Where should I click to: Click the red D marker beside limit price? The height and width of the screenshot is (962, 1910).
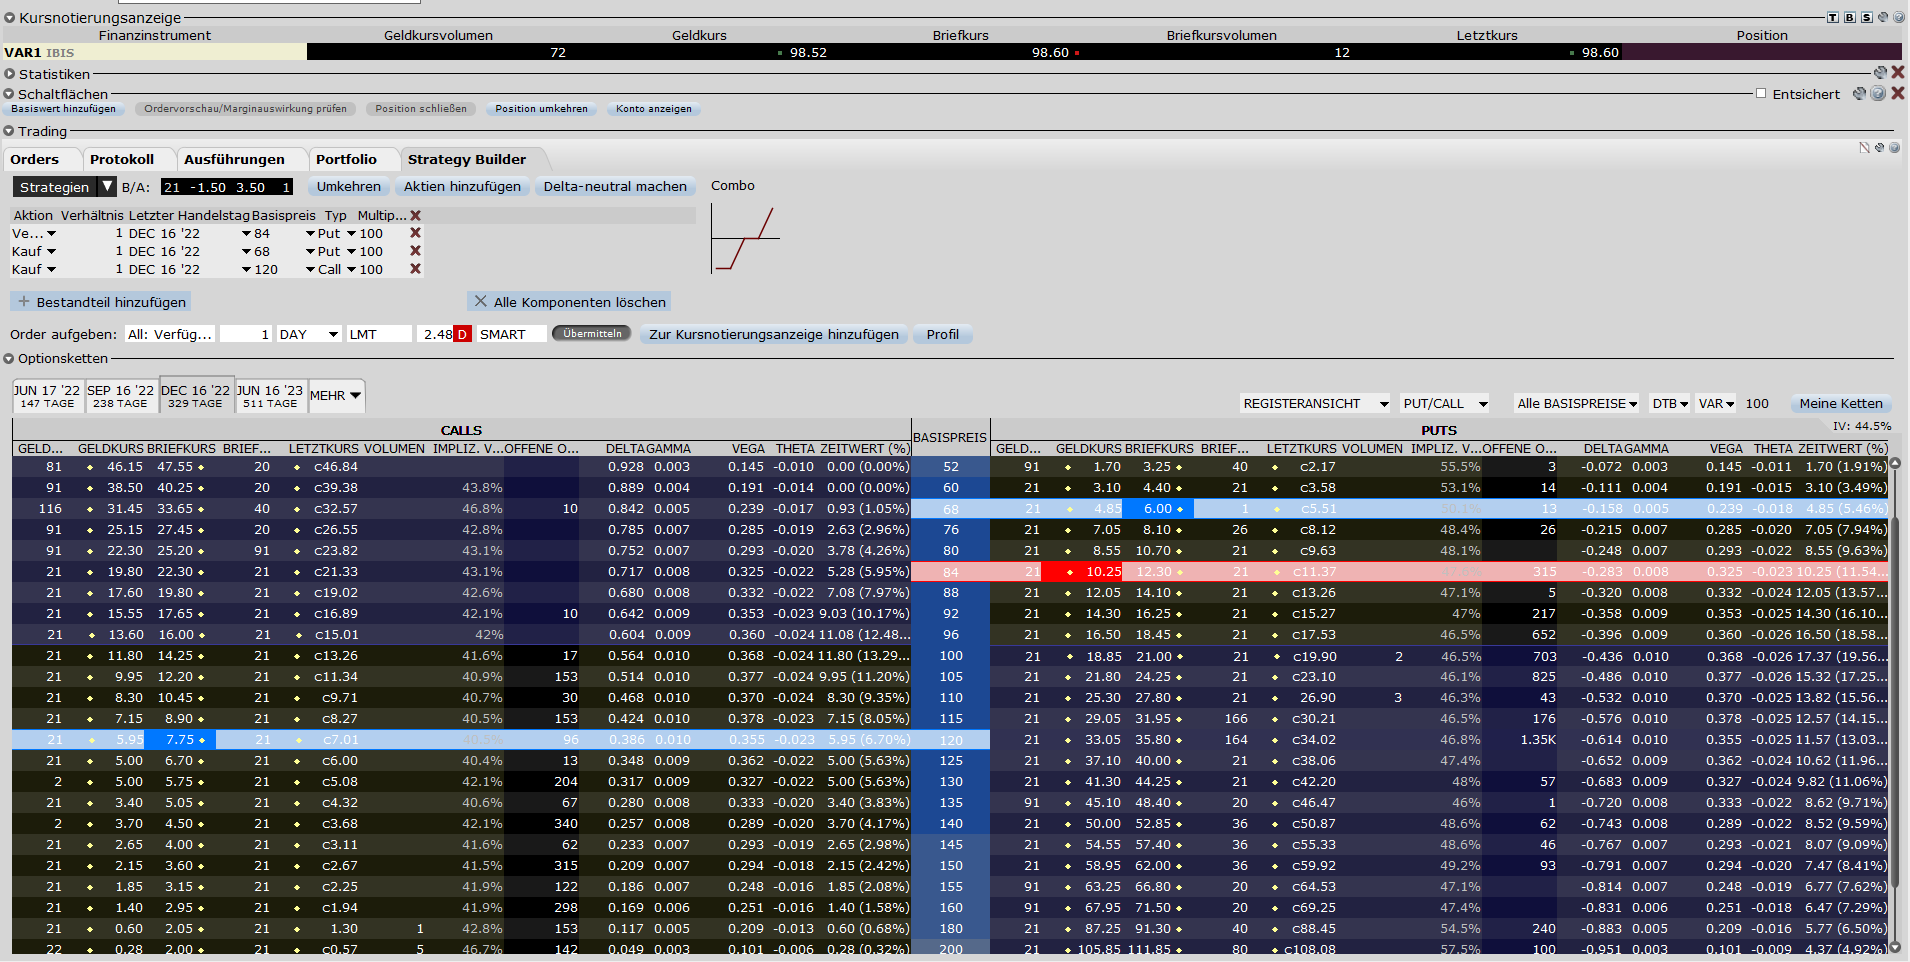462,334
